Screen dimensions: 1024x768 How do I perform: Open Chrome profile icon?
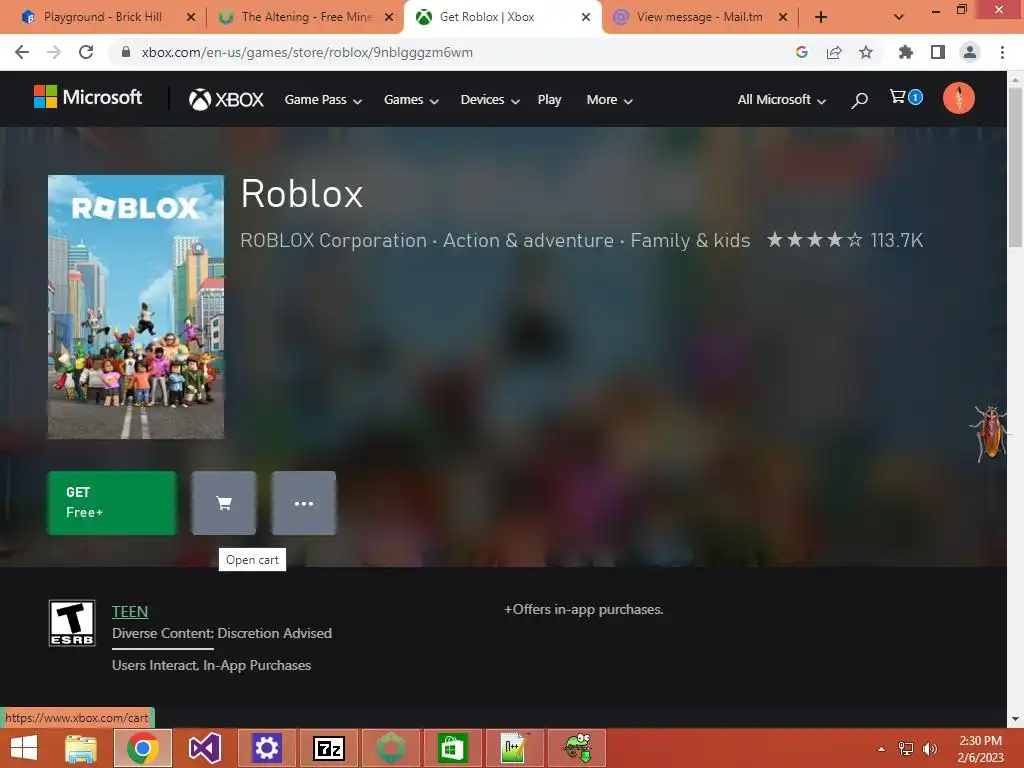coord(970,52)
